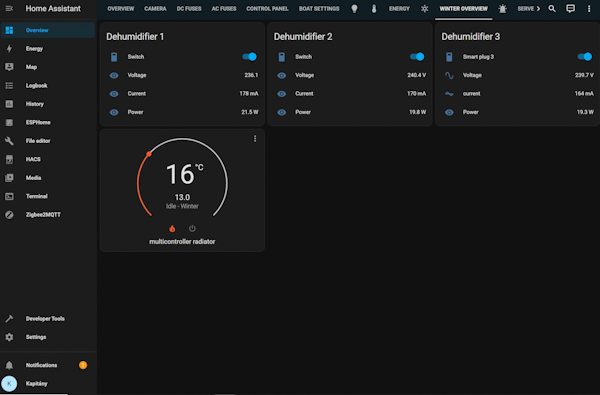Screen dimensions: 600x395
Task: Open the History panel
Action: [x=48, y=104]
